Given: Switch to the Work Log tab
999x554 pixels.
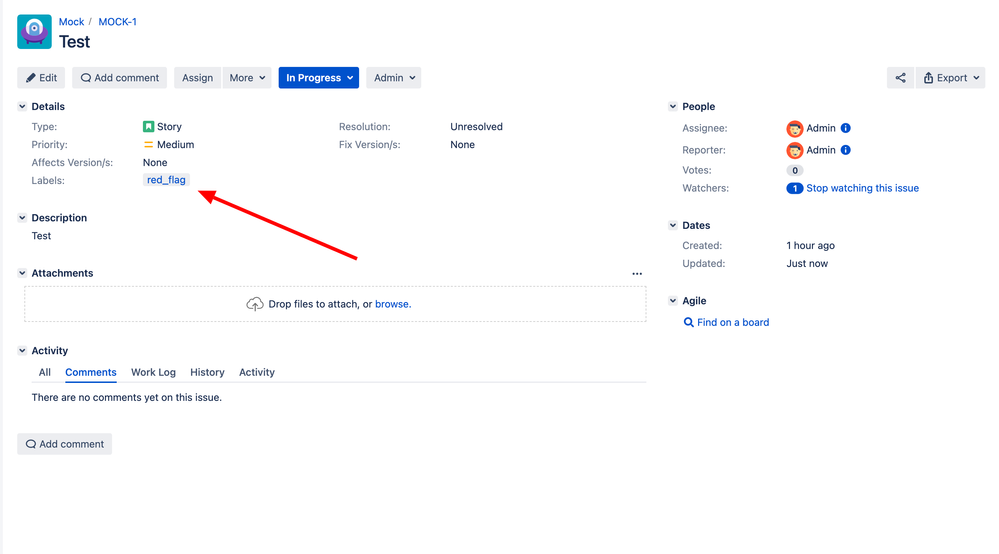Looking at the screenshot, I should [154, 373].
